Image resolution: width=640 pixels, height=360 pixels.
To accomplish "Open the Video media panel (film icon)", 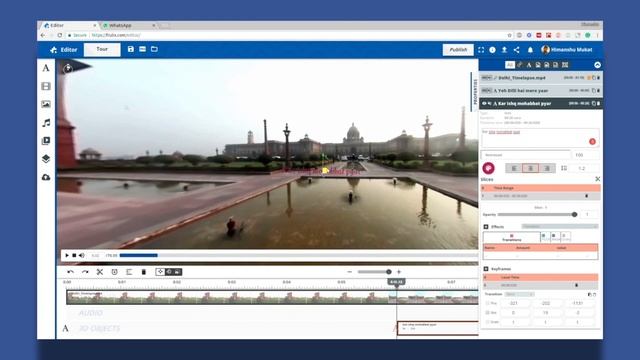I will point(46,86).
